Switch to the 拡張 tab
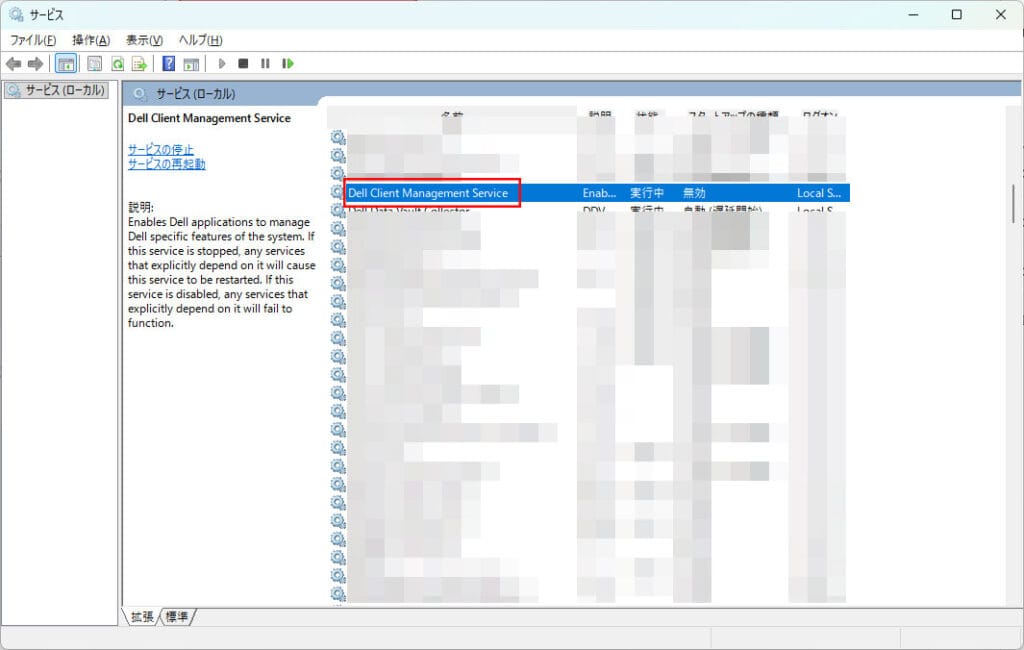Viewport: 1024px width, 650px height. (142, 617)
